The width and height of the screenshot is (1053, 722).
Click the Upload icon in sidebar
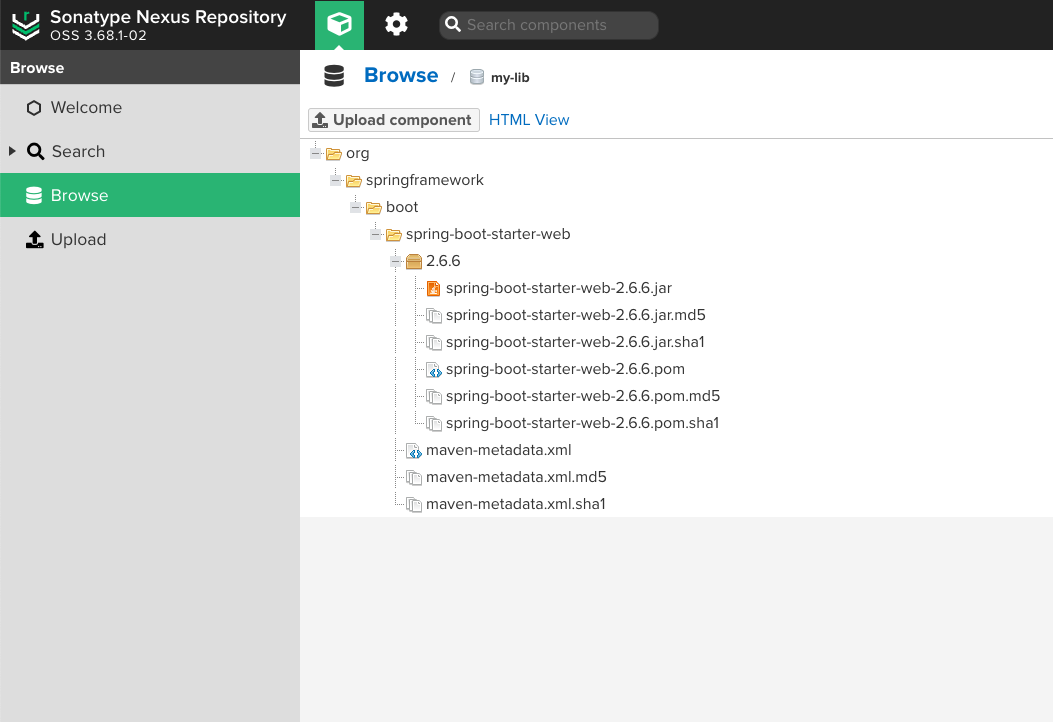tap(34, 239)
